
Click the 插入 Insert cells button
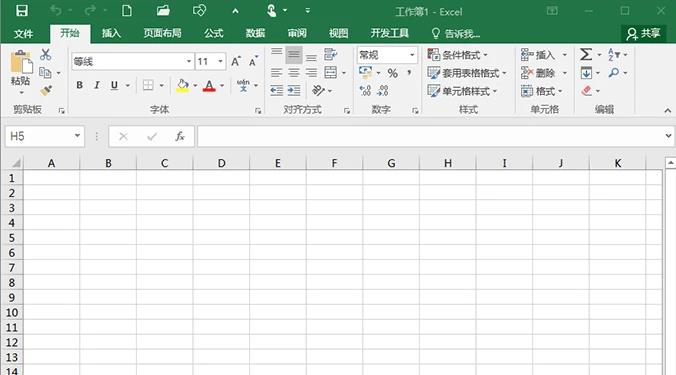tap(544, 55)
